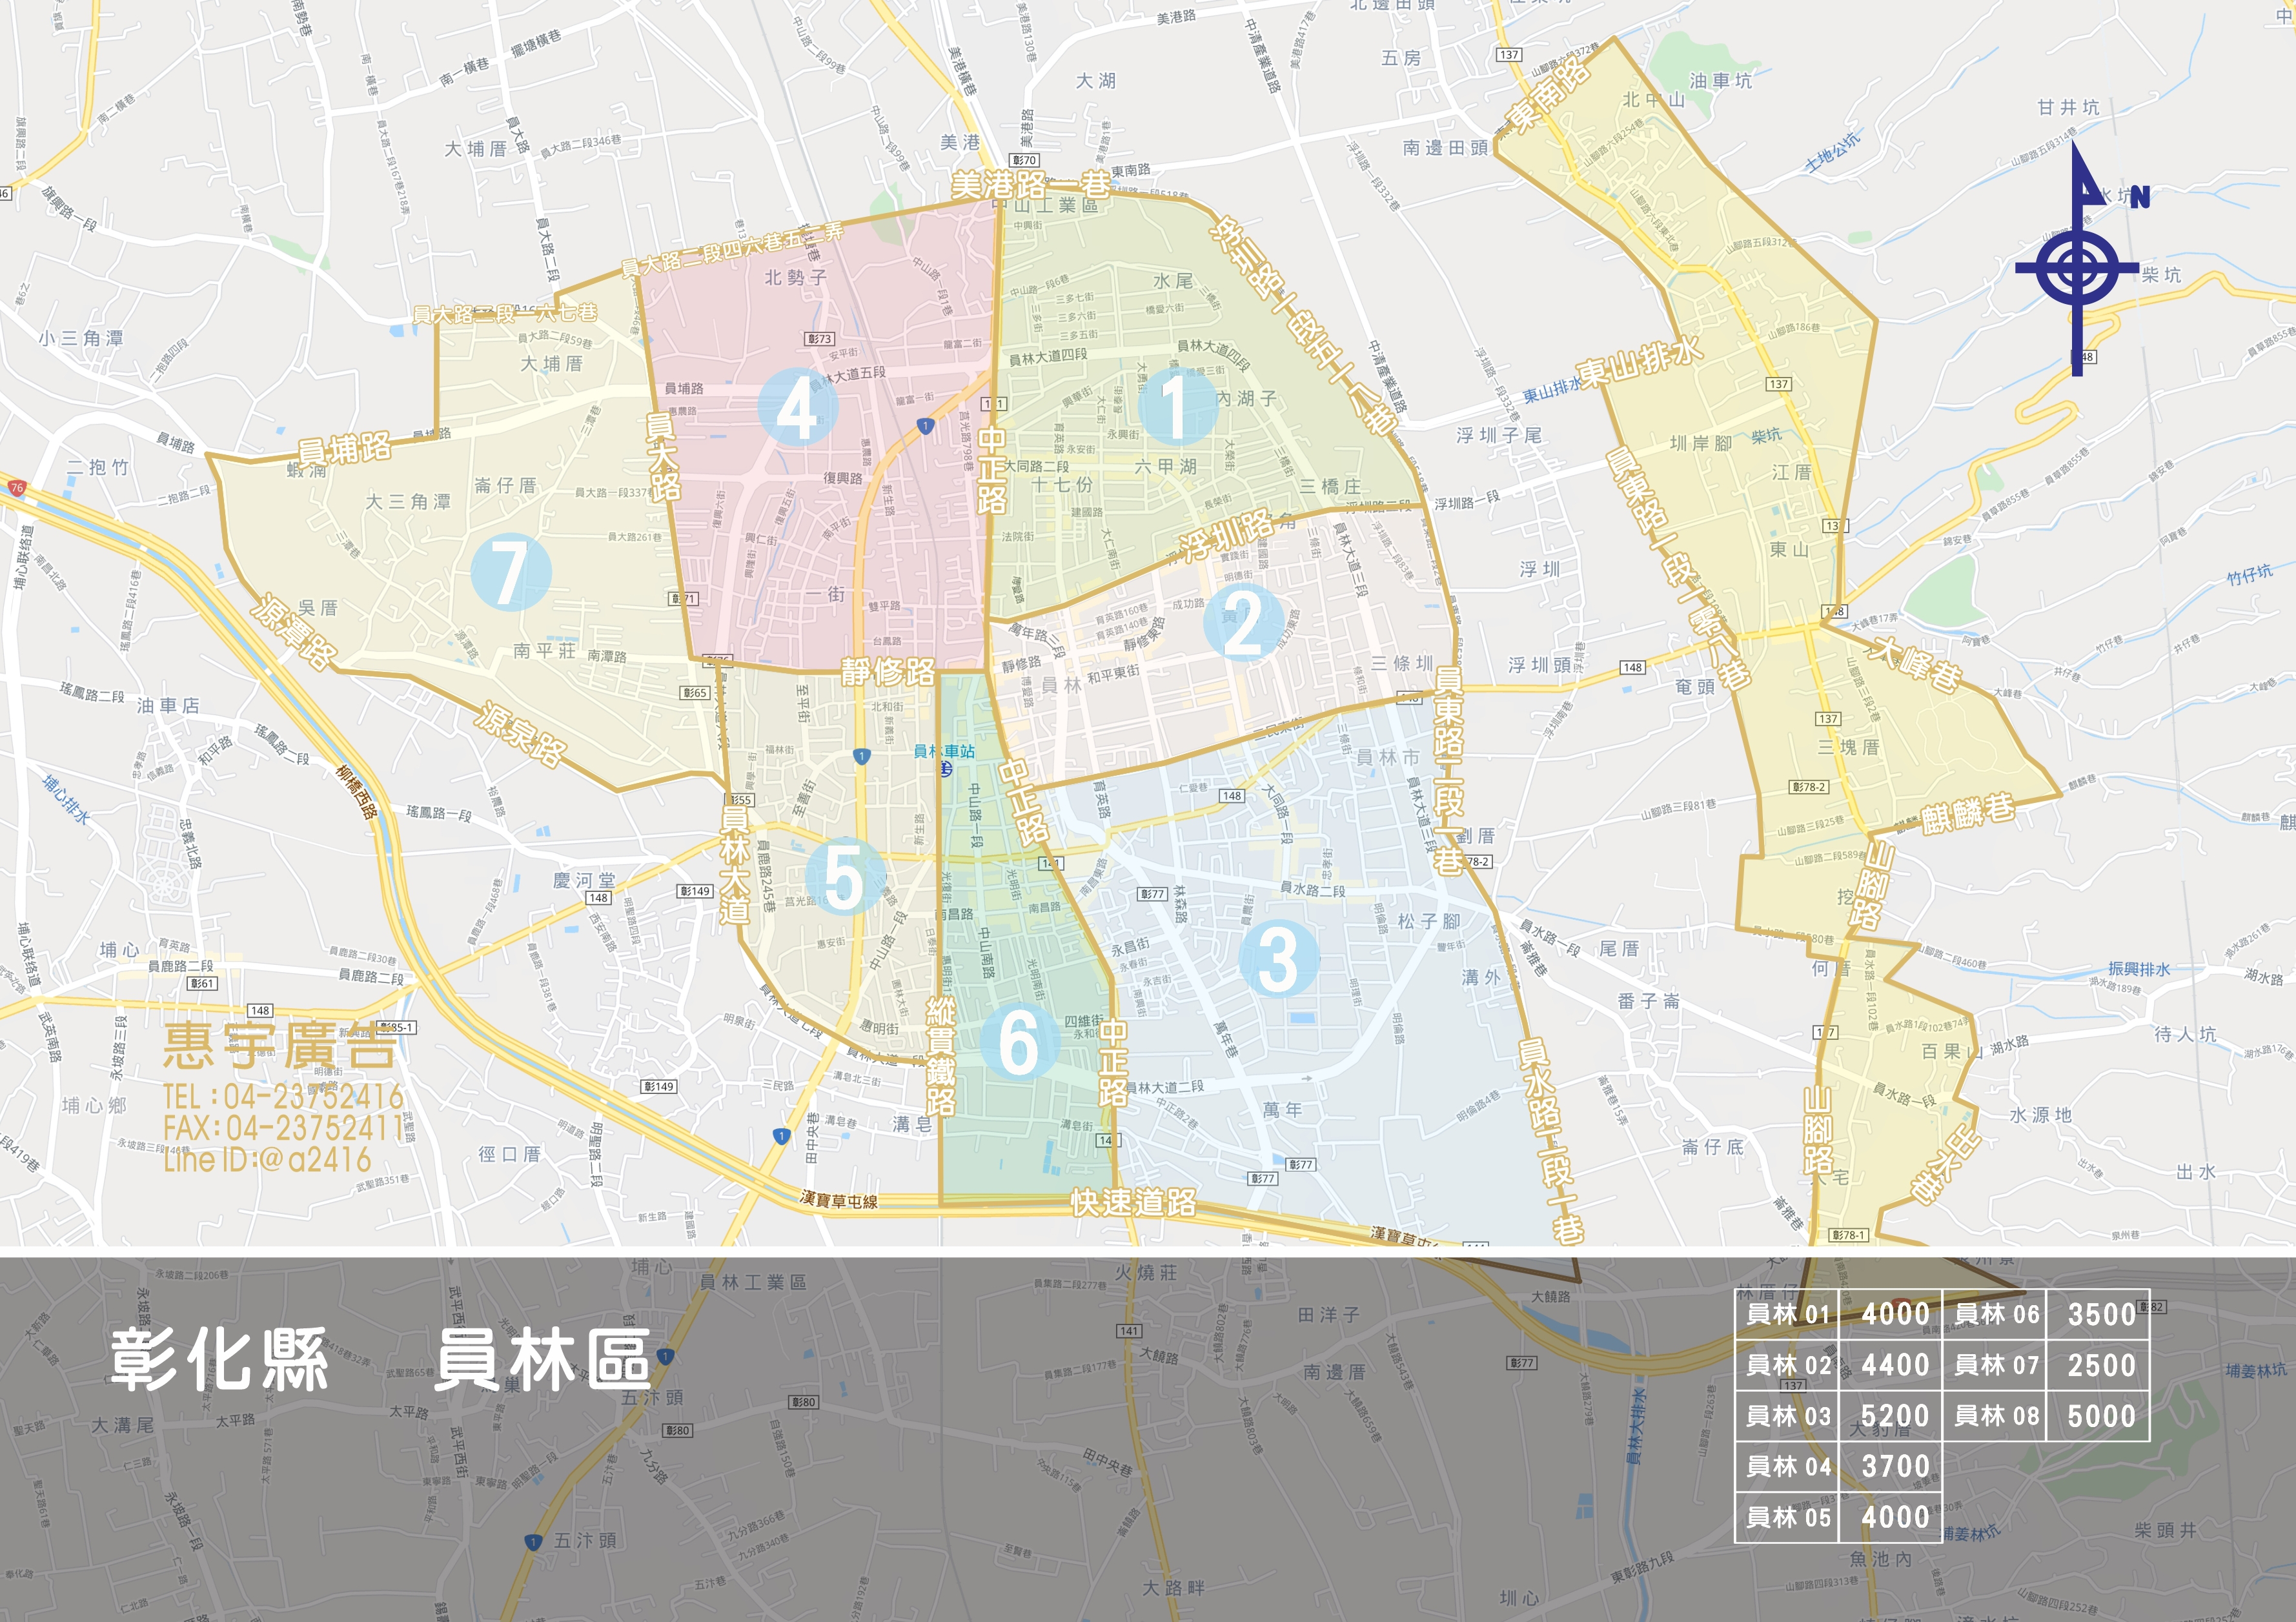The width and height of the screenshot is (2296, 1622).
Task: Click the 員林 08 table cell
Action: point(1996,1416)
